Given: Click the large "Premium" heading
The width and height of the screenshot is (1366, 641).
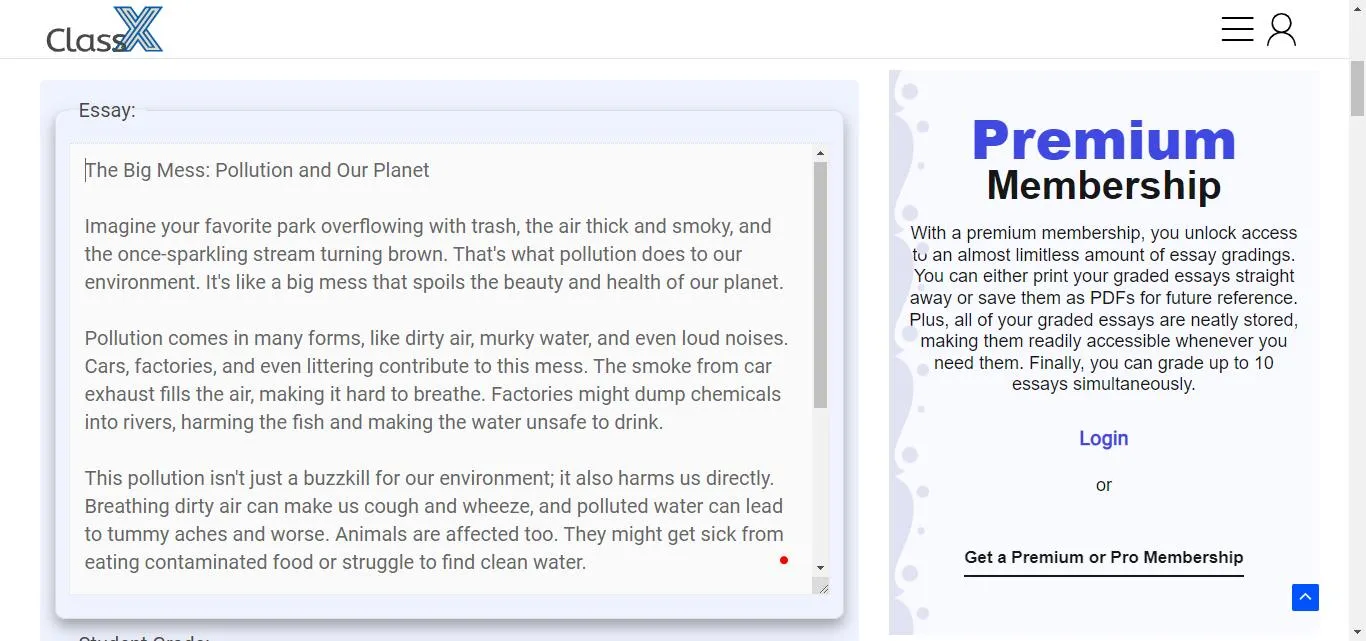Looking at the screenshot, I should pyautogui.click(x=1103, y=140).
